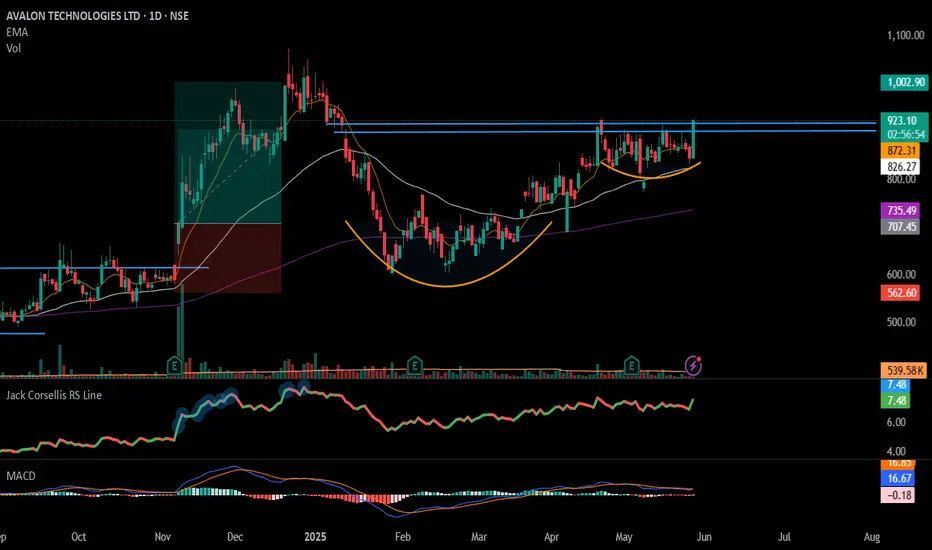This screenshot has width=932, height=550.
Task: Click the white 826.27 EMA value label
Action: pyautogui.click(x=900, y=166)
